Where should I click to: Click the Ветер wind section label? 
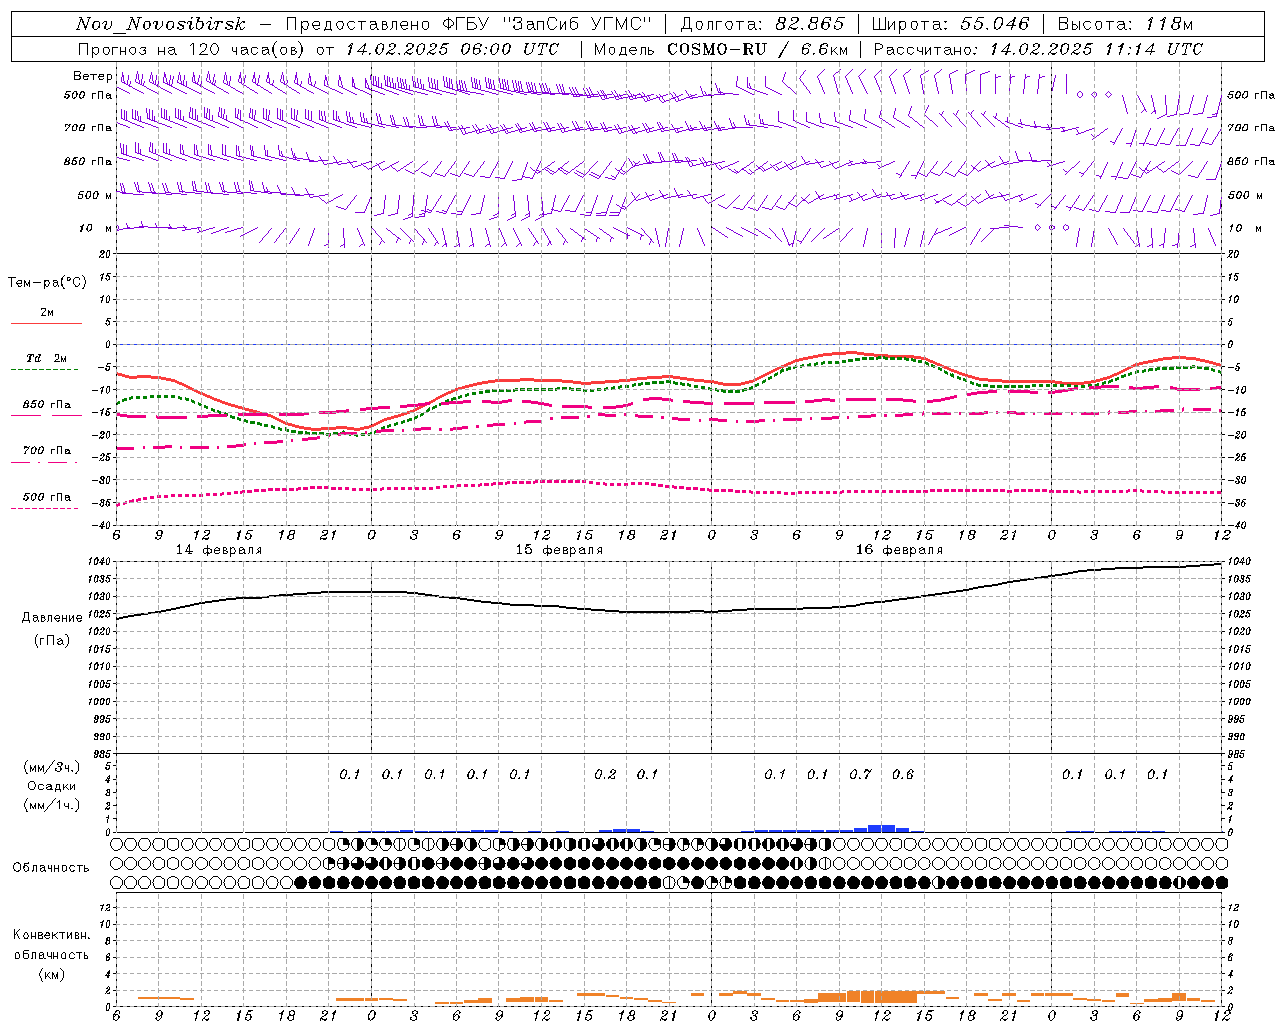[92, 76]
